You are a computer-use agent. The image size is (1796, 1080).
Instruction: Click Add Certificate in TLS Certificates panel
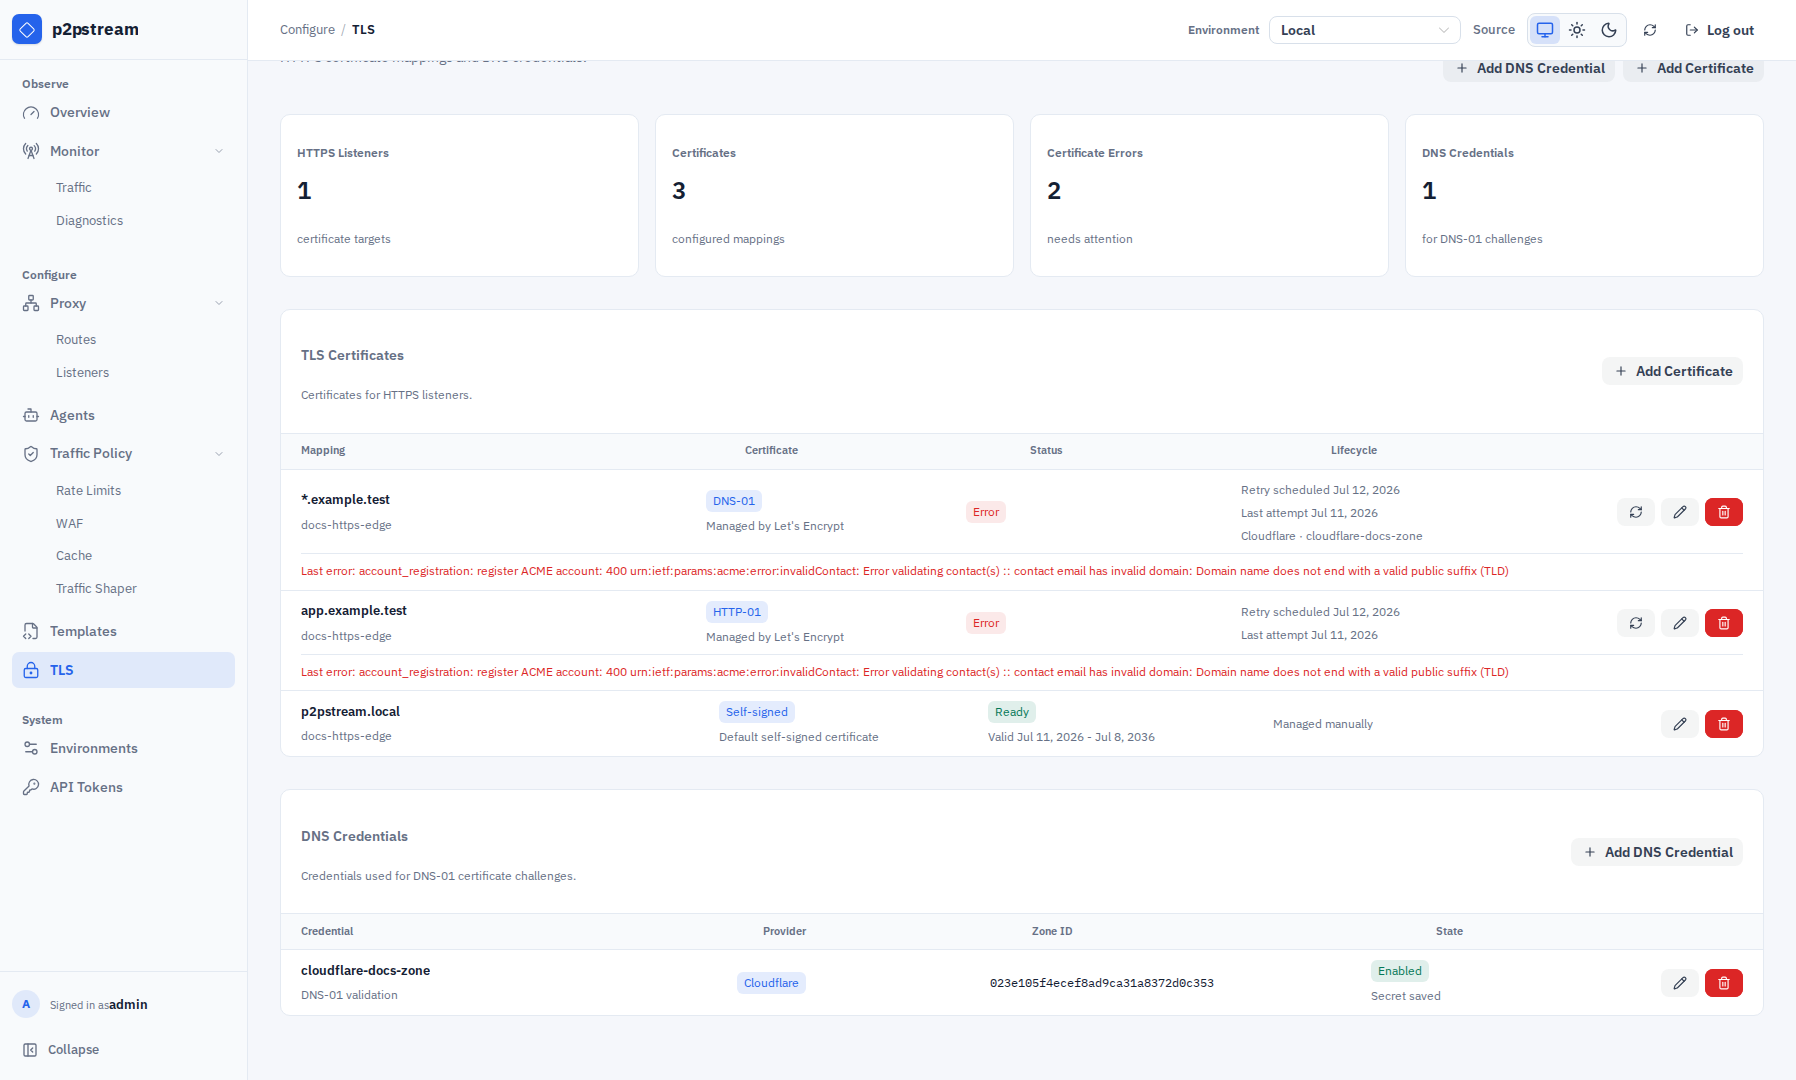1672,371
